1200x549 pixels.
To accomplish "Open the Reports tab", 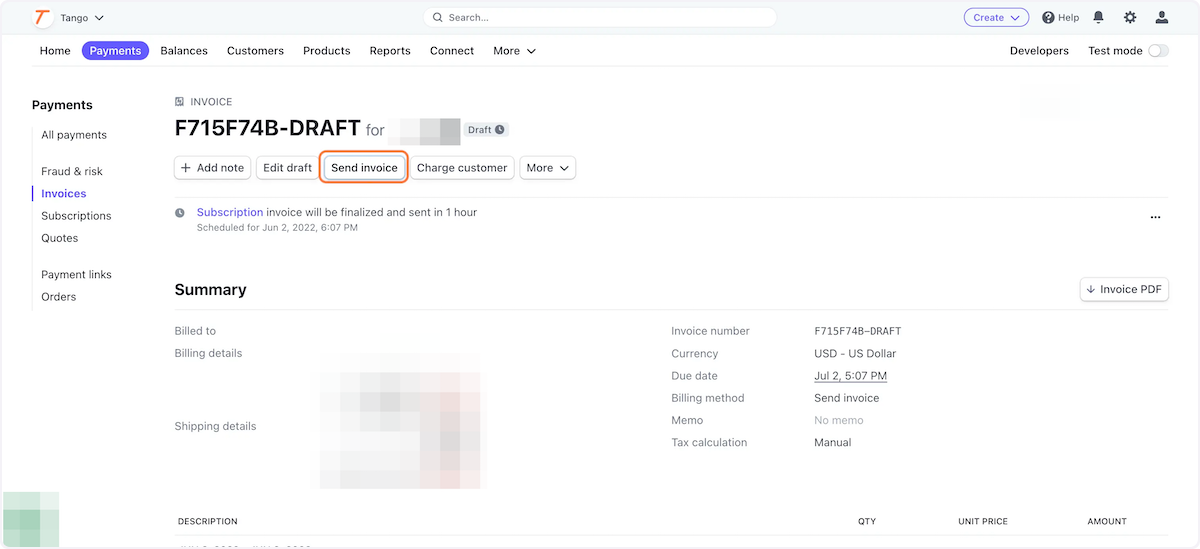I will pos(390,51).
